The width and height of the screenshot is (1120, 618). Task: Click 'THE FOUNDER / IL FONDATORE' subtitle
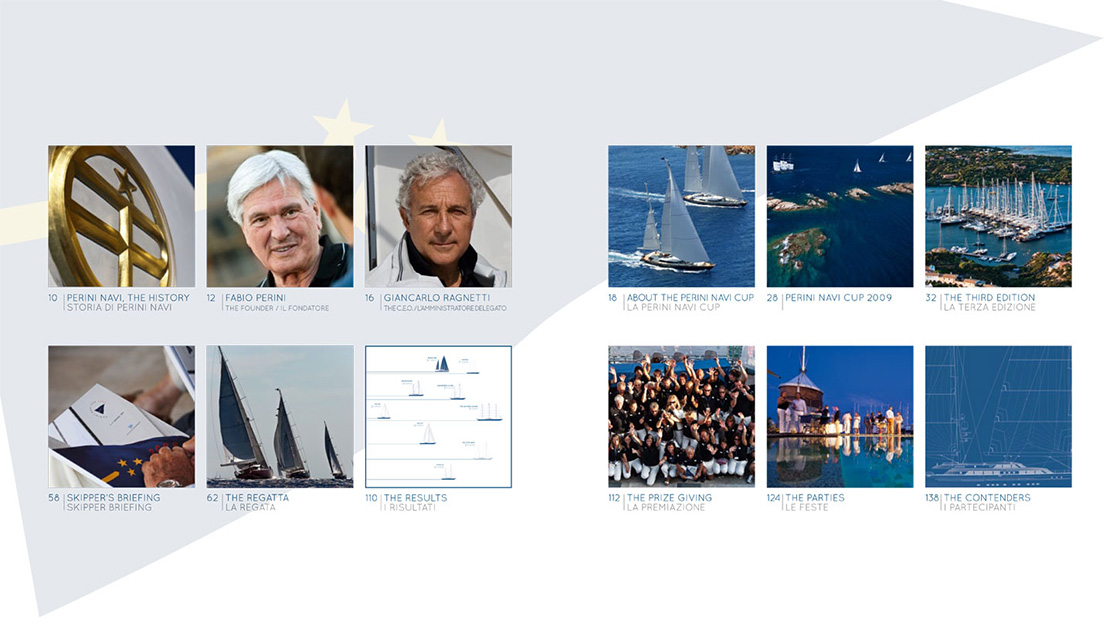[x=277, y=308]
